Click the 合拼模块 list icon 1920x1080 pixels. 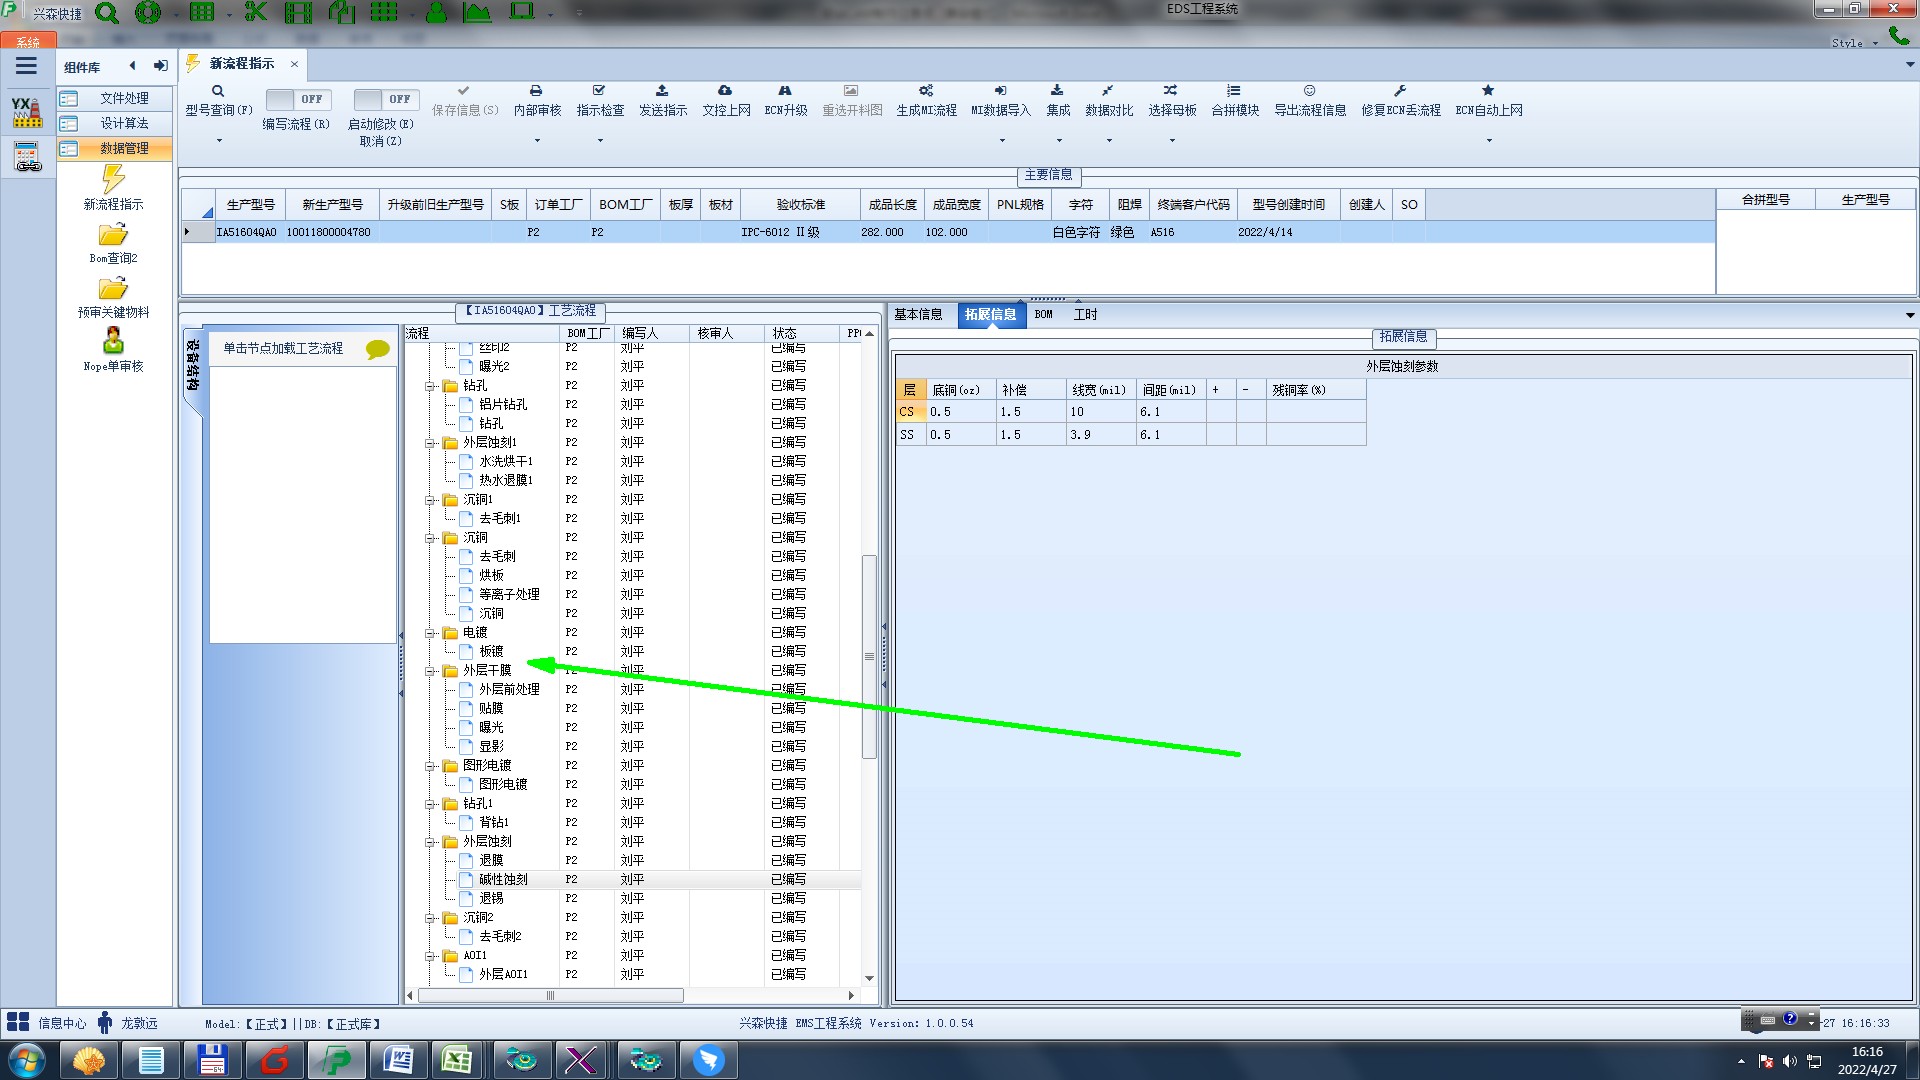pyautogui.click(x=1234, y=91)
